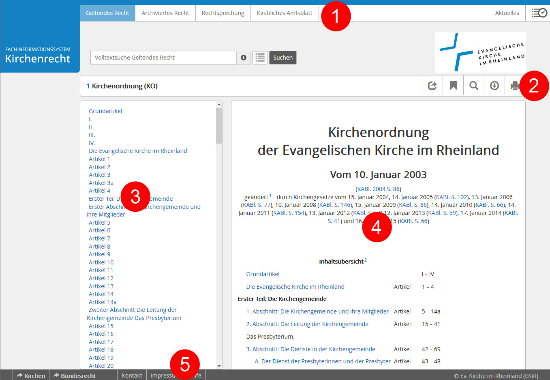550x380 pixels.
Task: Click the contents scrollbar up arrow
Action: coord(219,105)
